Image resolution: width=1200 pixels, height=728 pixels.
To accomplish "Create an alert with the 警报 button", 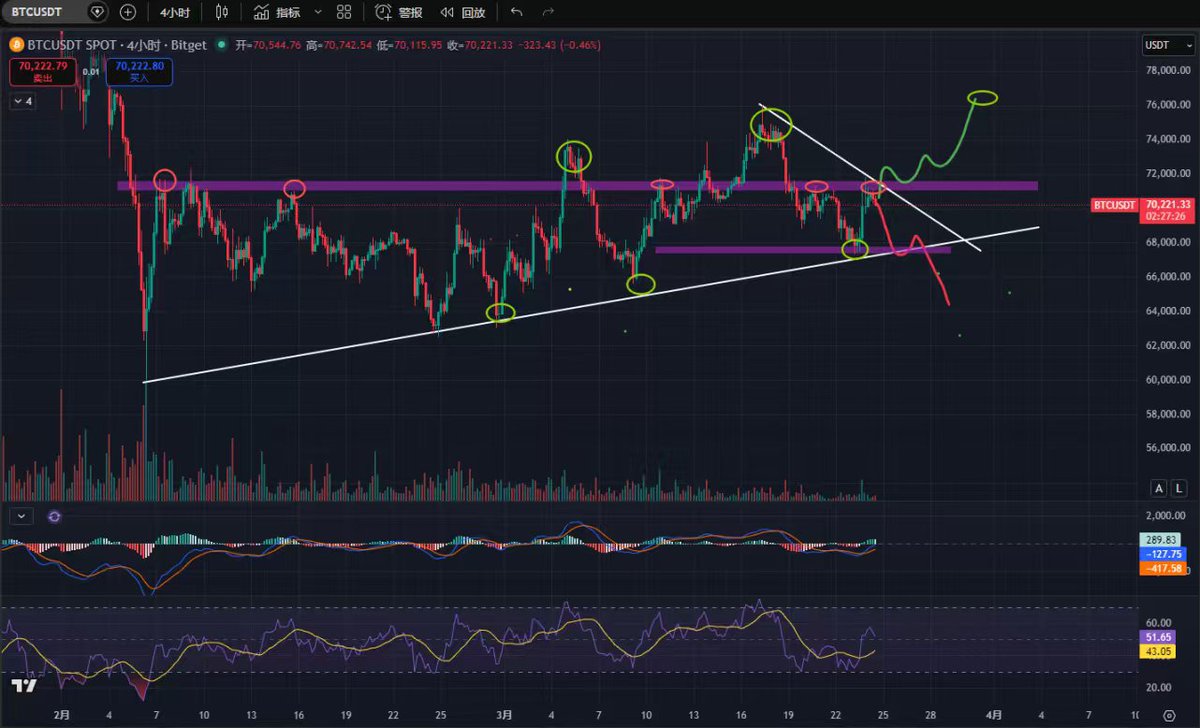I will (398, 12).
